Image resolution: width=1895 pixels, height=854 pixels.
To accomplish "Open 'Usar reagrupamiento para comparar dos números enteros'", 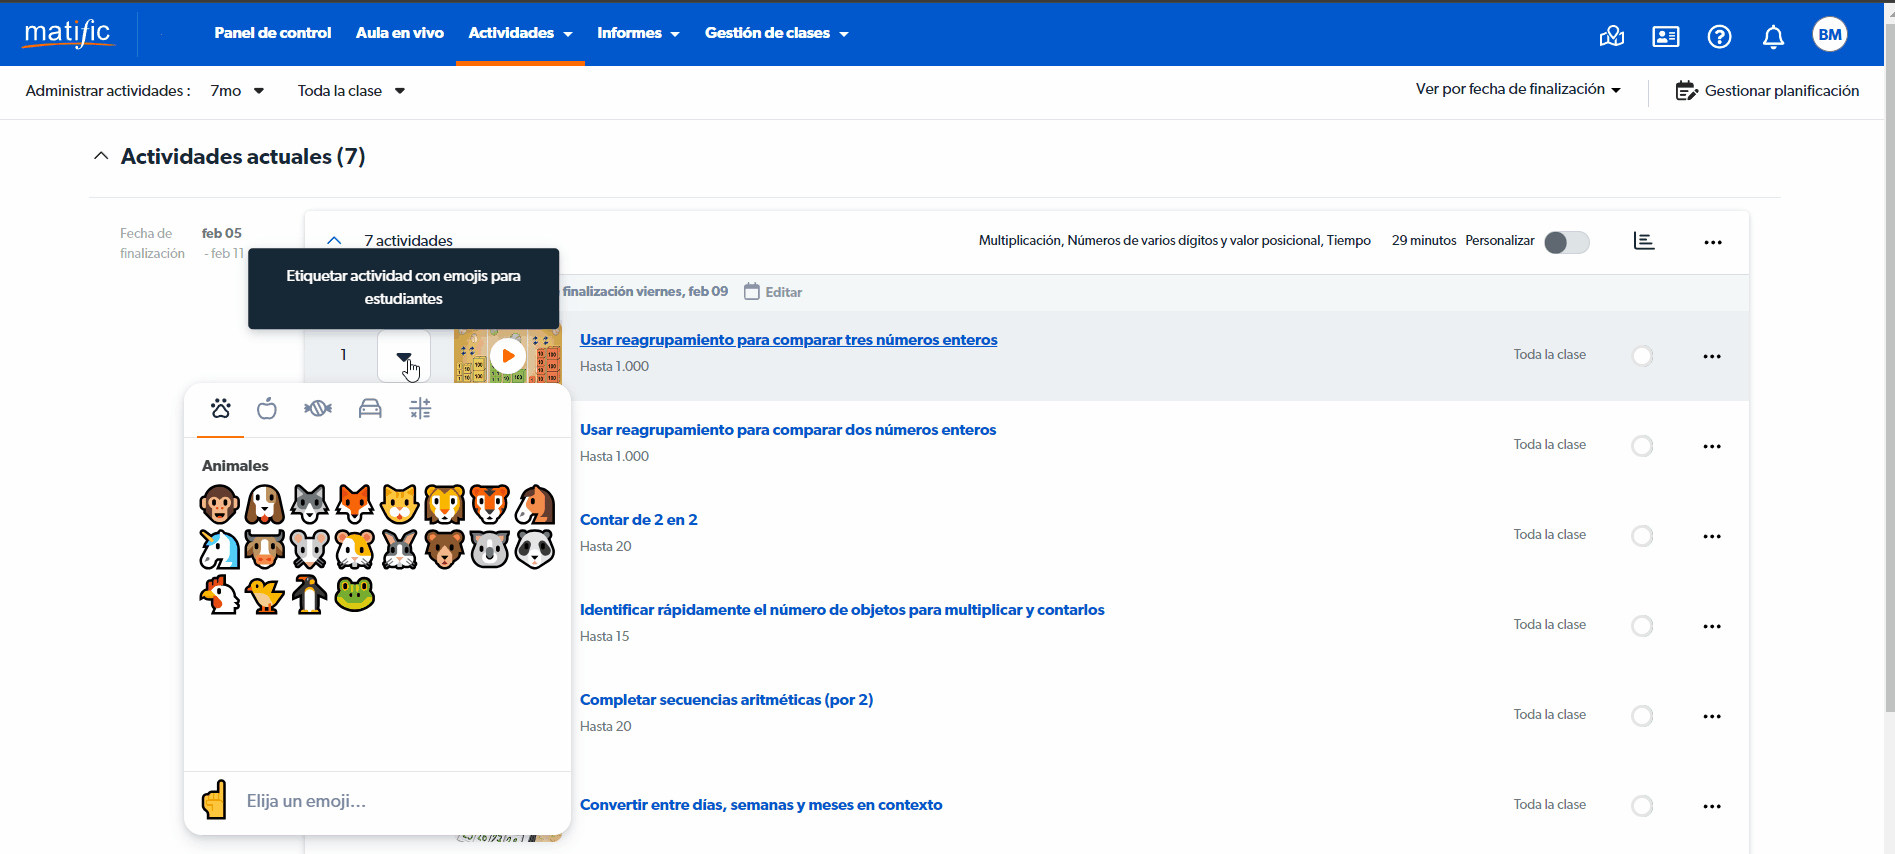I will [788, 430].
